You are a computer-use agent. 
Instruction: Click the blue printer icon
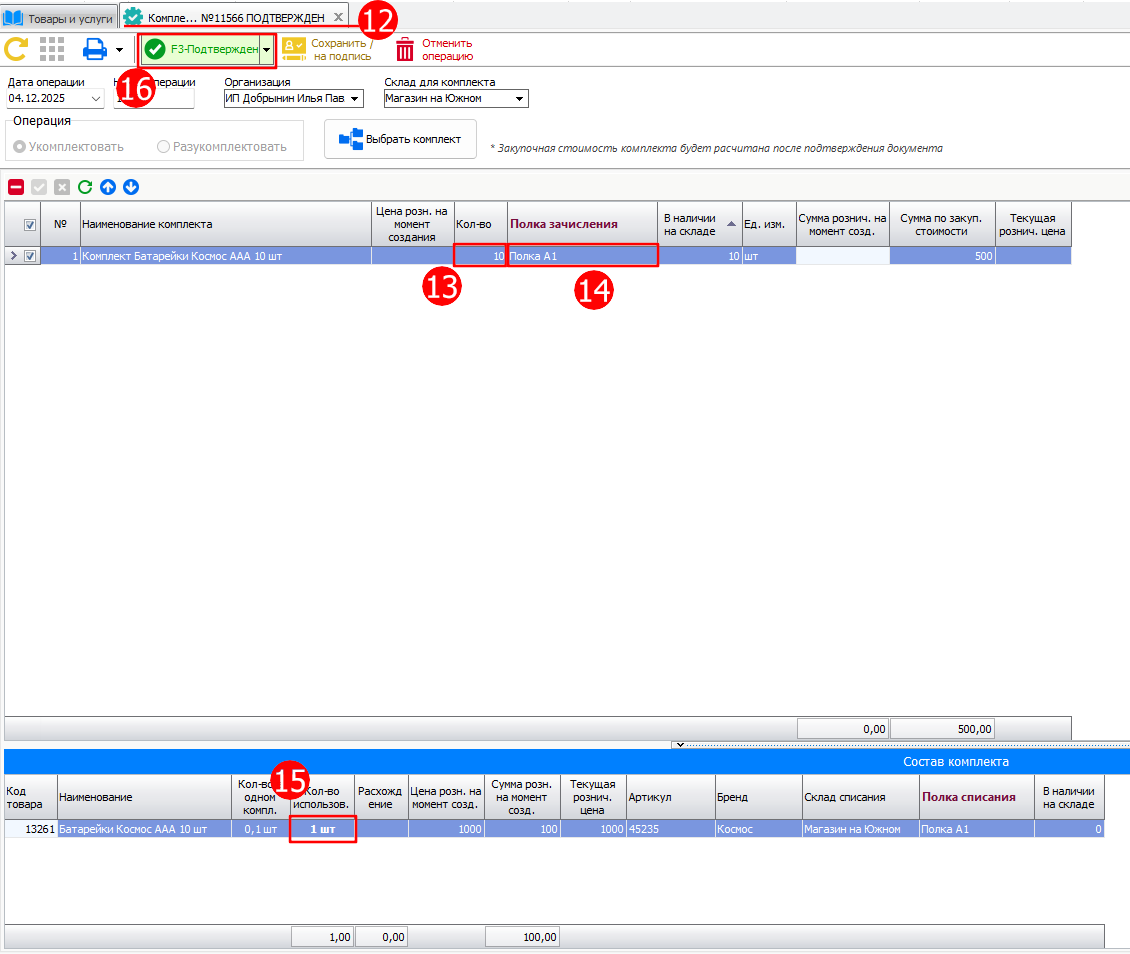coord(95,49)
